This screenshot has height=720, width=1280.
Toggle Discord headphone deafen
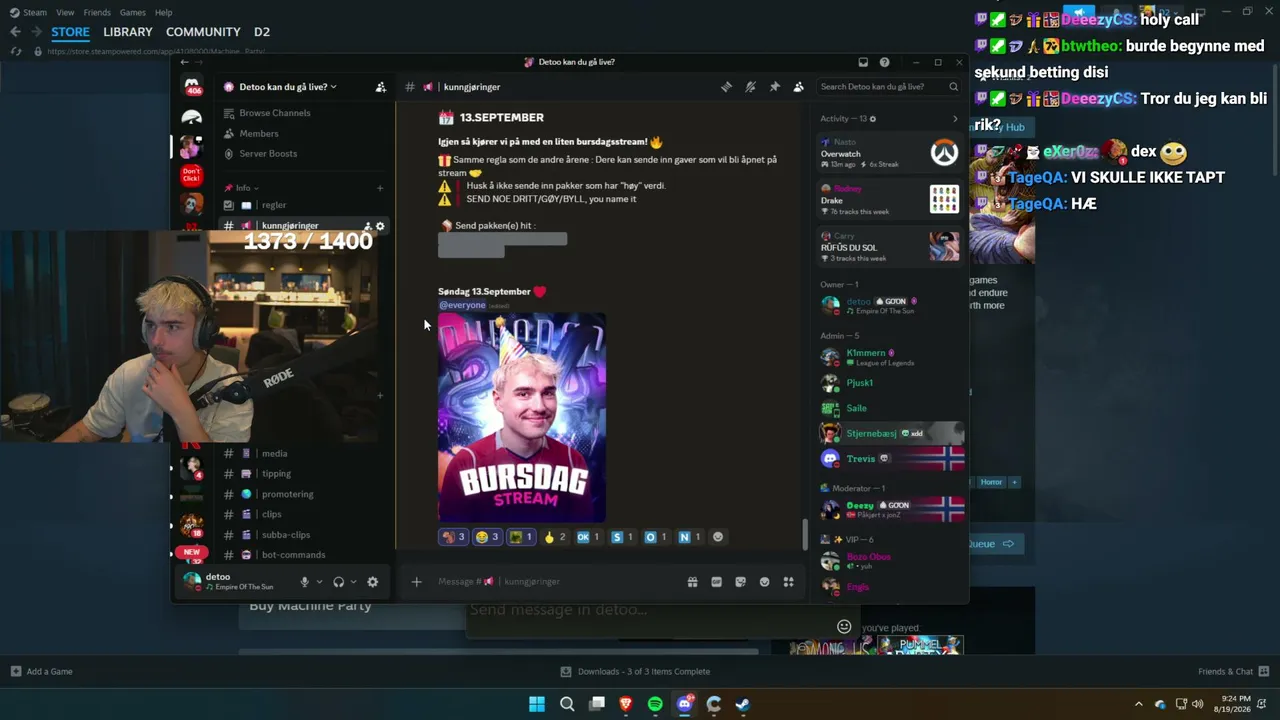[338, 582]
